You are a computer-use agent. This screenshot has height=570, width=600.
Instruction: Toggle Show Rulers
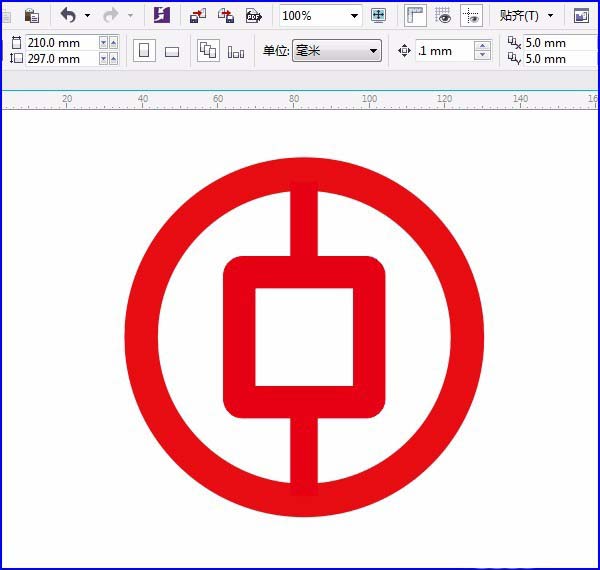(415, 16)
